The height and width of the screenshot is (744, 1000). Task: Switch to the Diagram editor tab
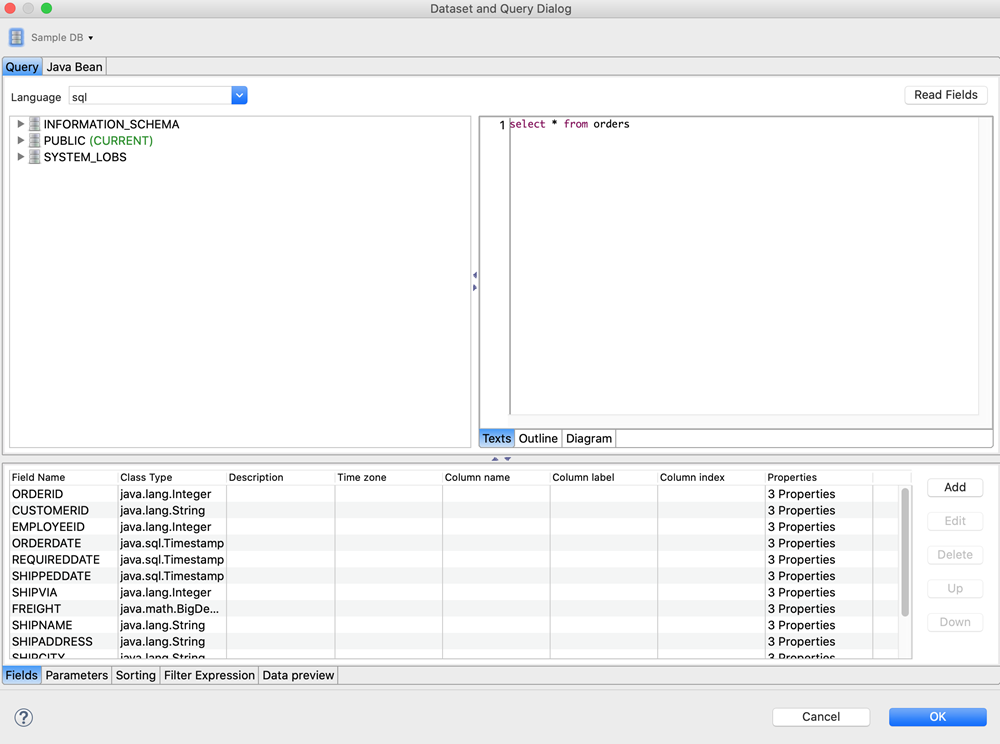(589, 439)
